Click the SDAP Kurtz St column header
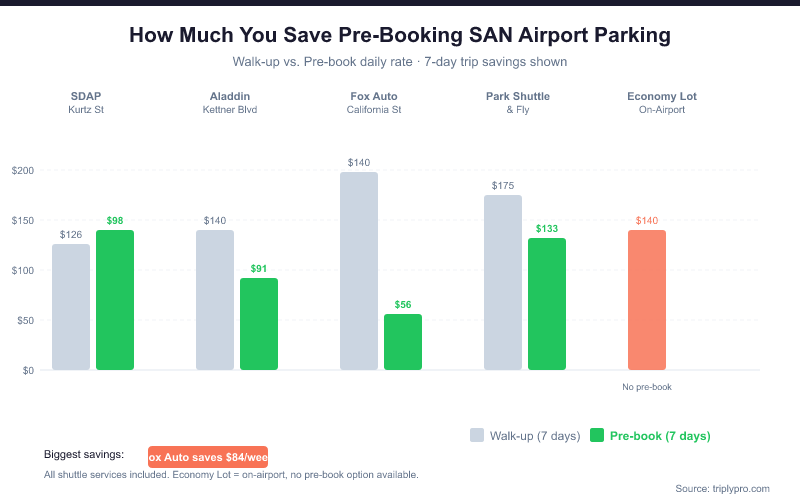The height and width of the screenshot is (500, 800). point(86,102)
